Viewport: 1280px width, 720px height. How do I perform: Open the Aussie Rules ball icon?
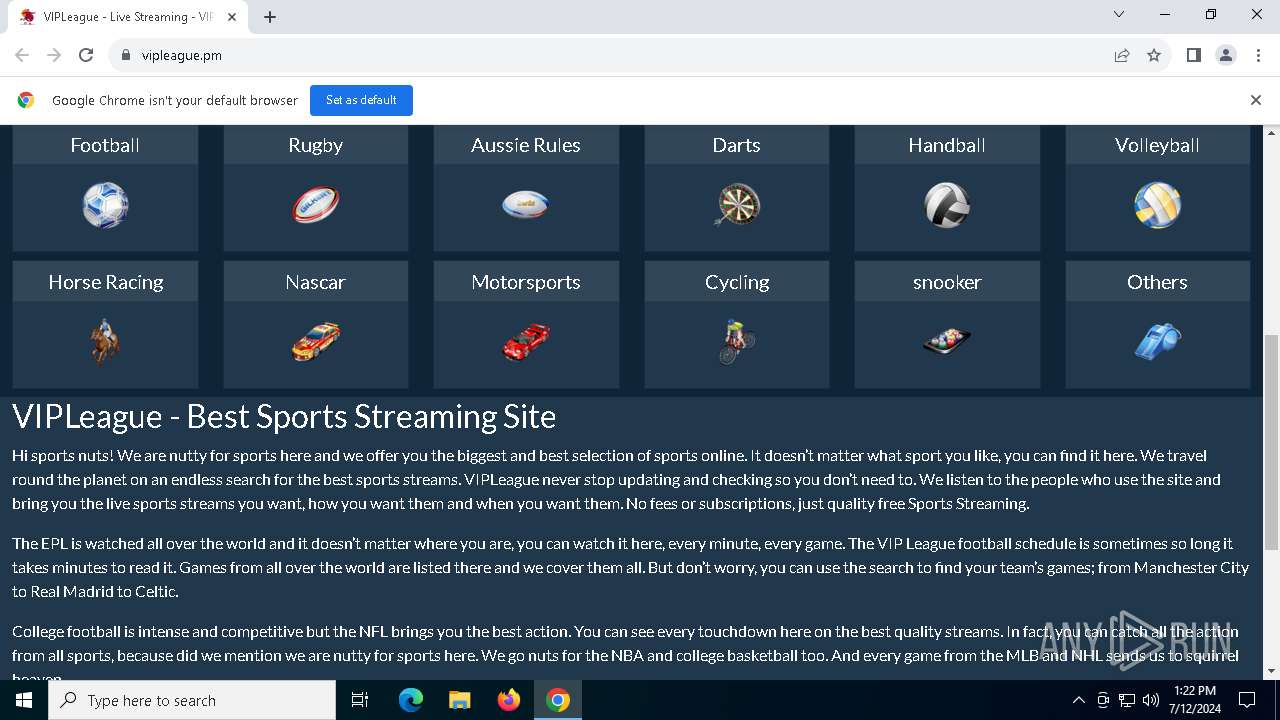(526, 205)
